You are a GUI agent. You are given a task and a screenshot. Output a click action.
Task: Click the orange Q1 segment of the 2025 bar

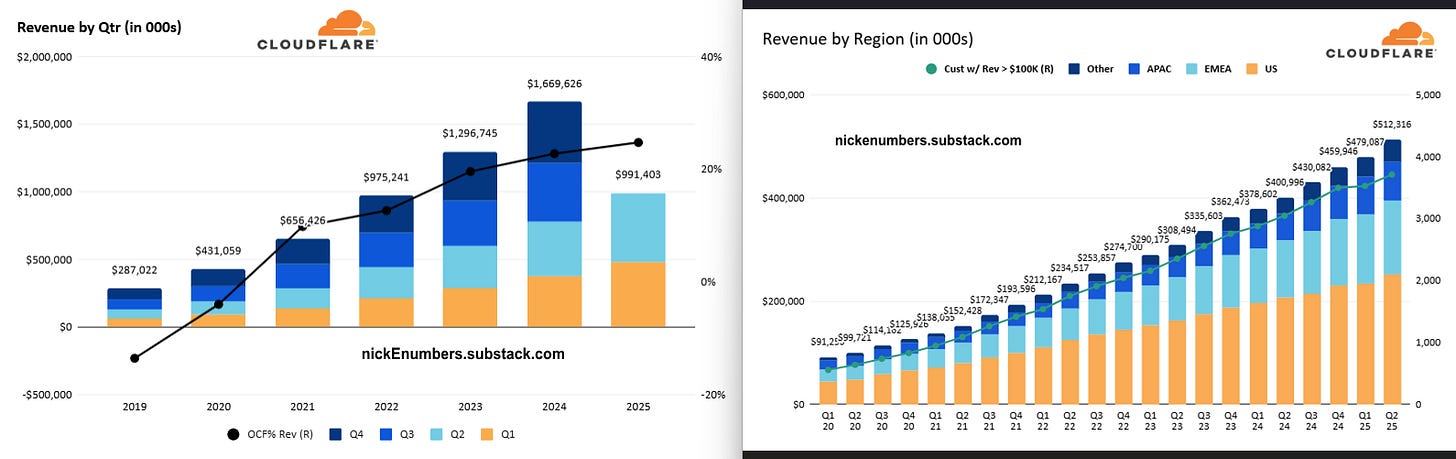coord(640,294)
